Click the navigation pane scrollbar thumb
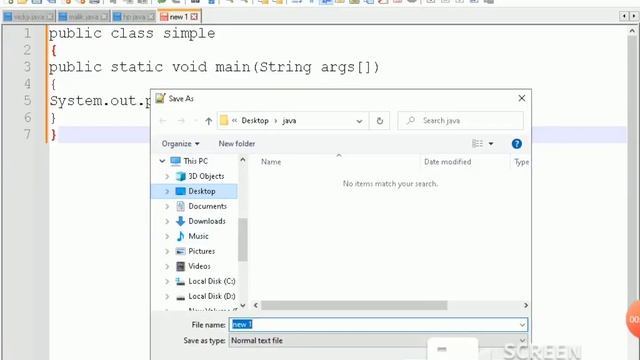The width and height of the screenshot is (640, 360). tap(242, 240)
